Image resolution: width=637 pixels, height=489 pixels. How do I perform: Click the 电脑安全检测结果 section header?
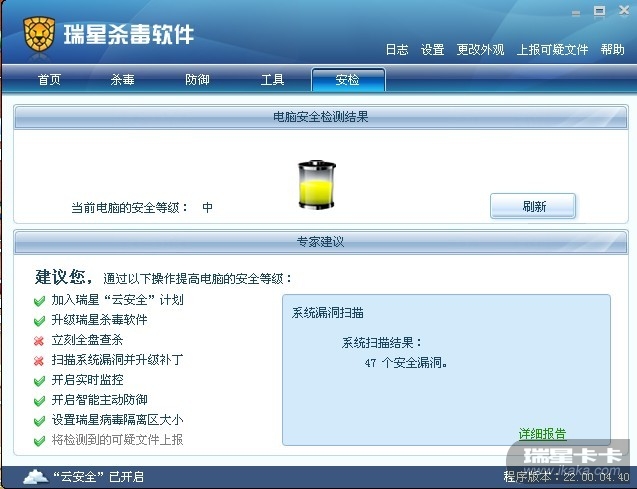tap(321, 117)
